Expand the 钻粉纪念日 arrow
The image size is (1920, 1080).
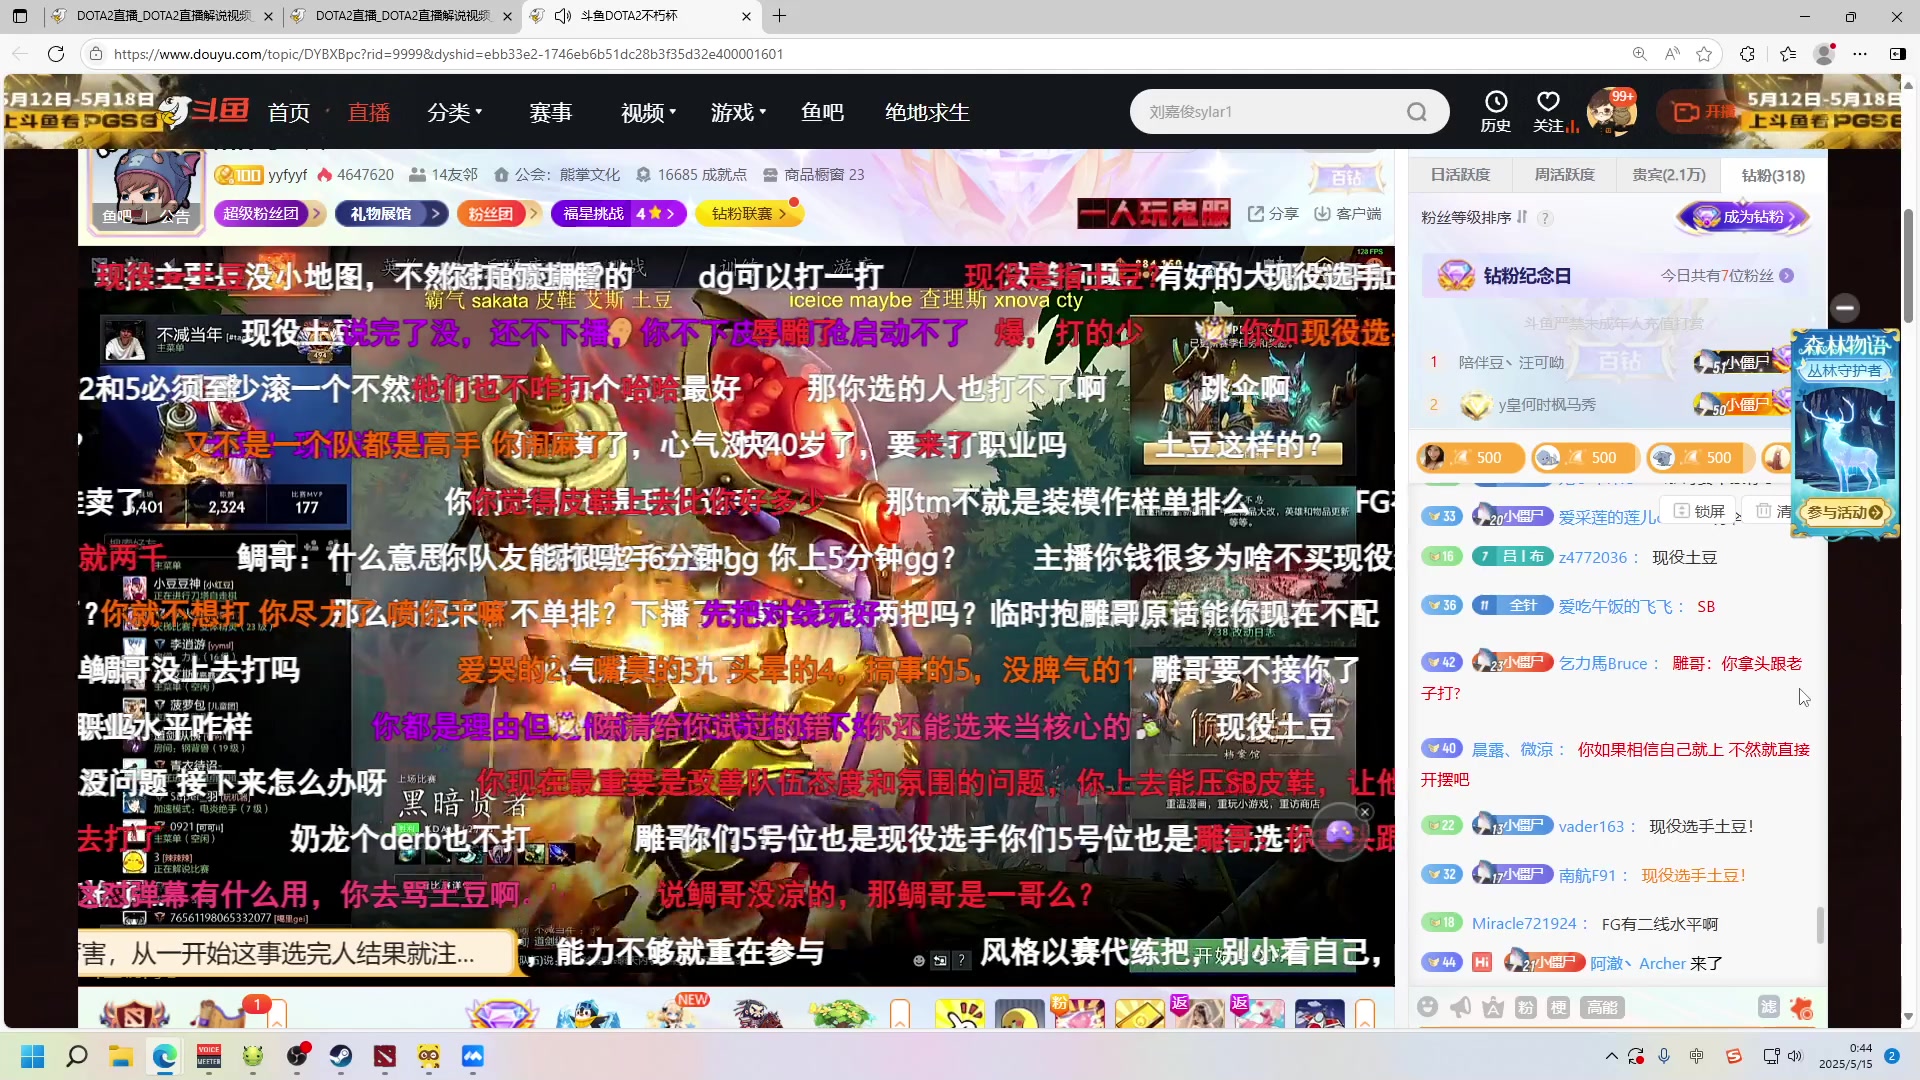click(1787, 275)
